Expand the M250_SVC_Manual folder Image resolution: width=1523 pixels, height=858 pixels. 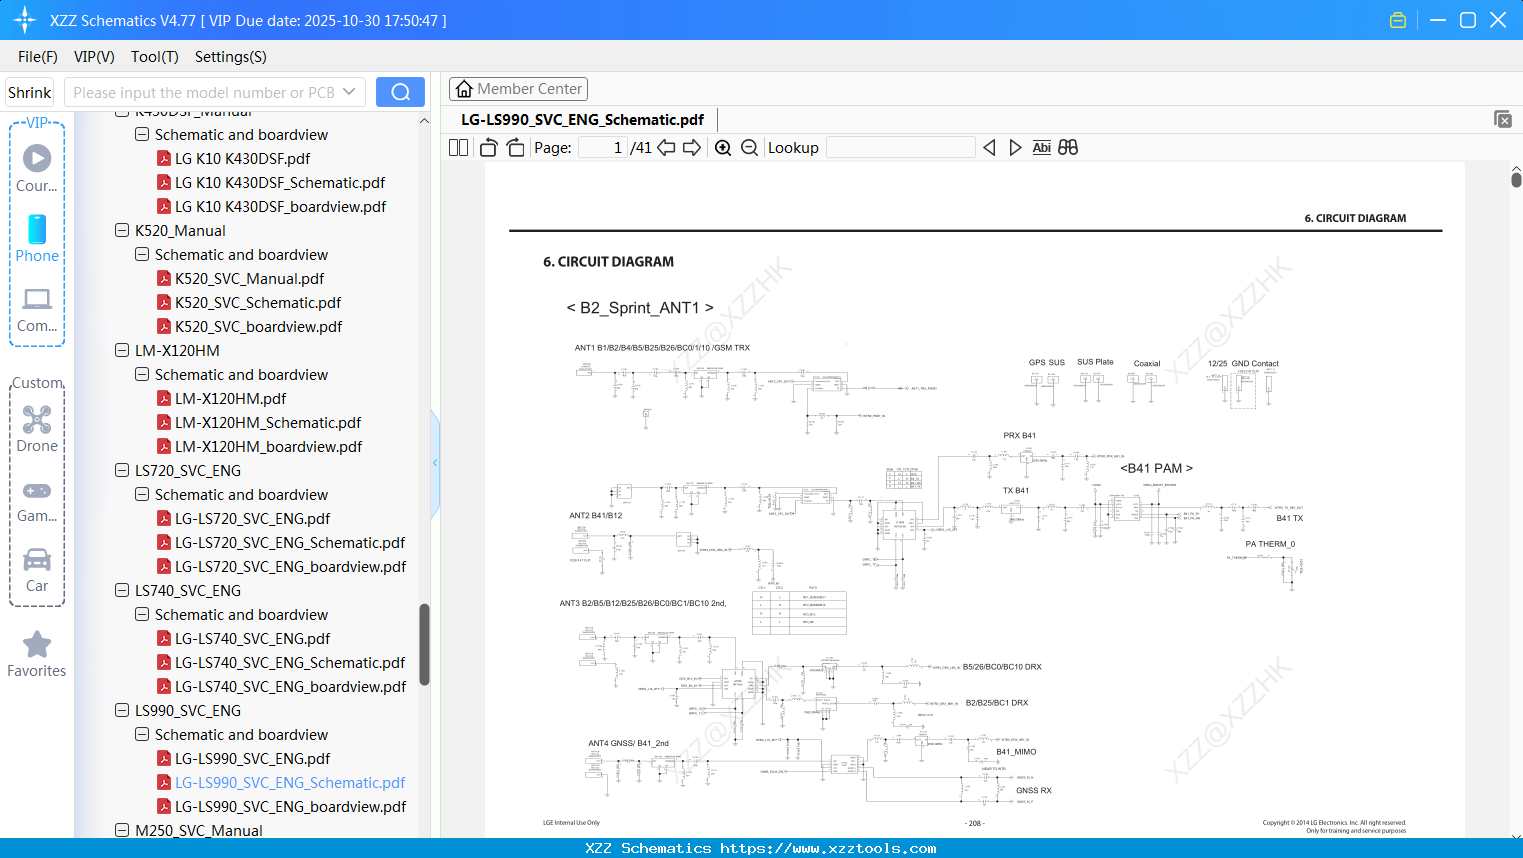[x=122, y=830]
